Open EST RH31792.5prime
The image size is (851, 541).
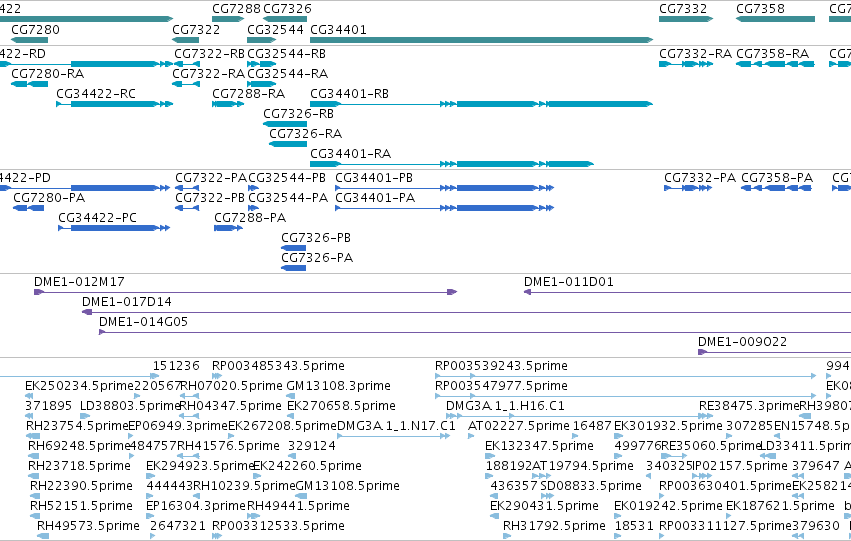(x=507, y=536)
